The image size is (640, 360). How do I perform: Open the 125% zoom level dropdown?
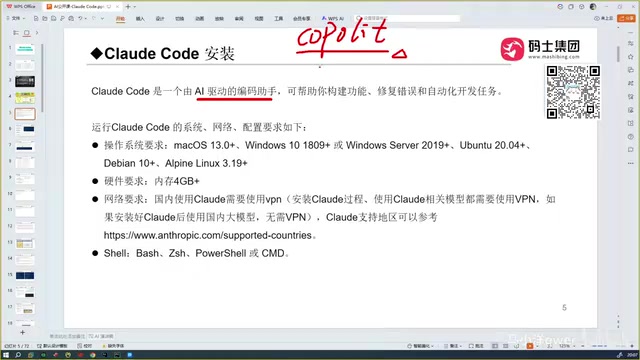click(567, 346)
